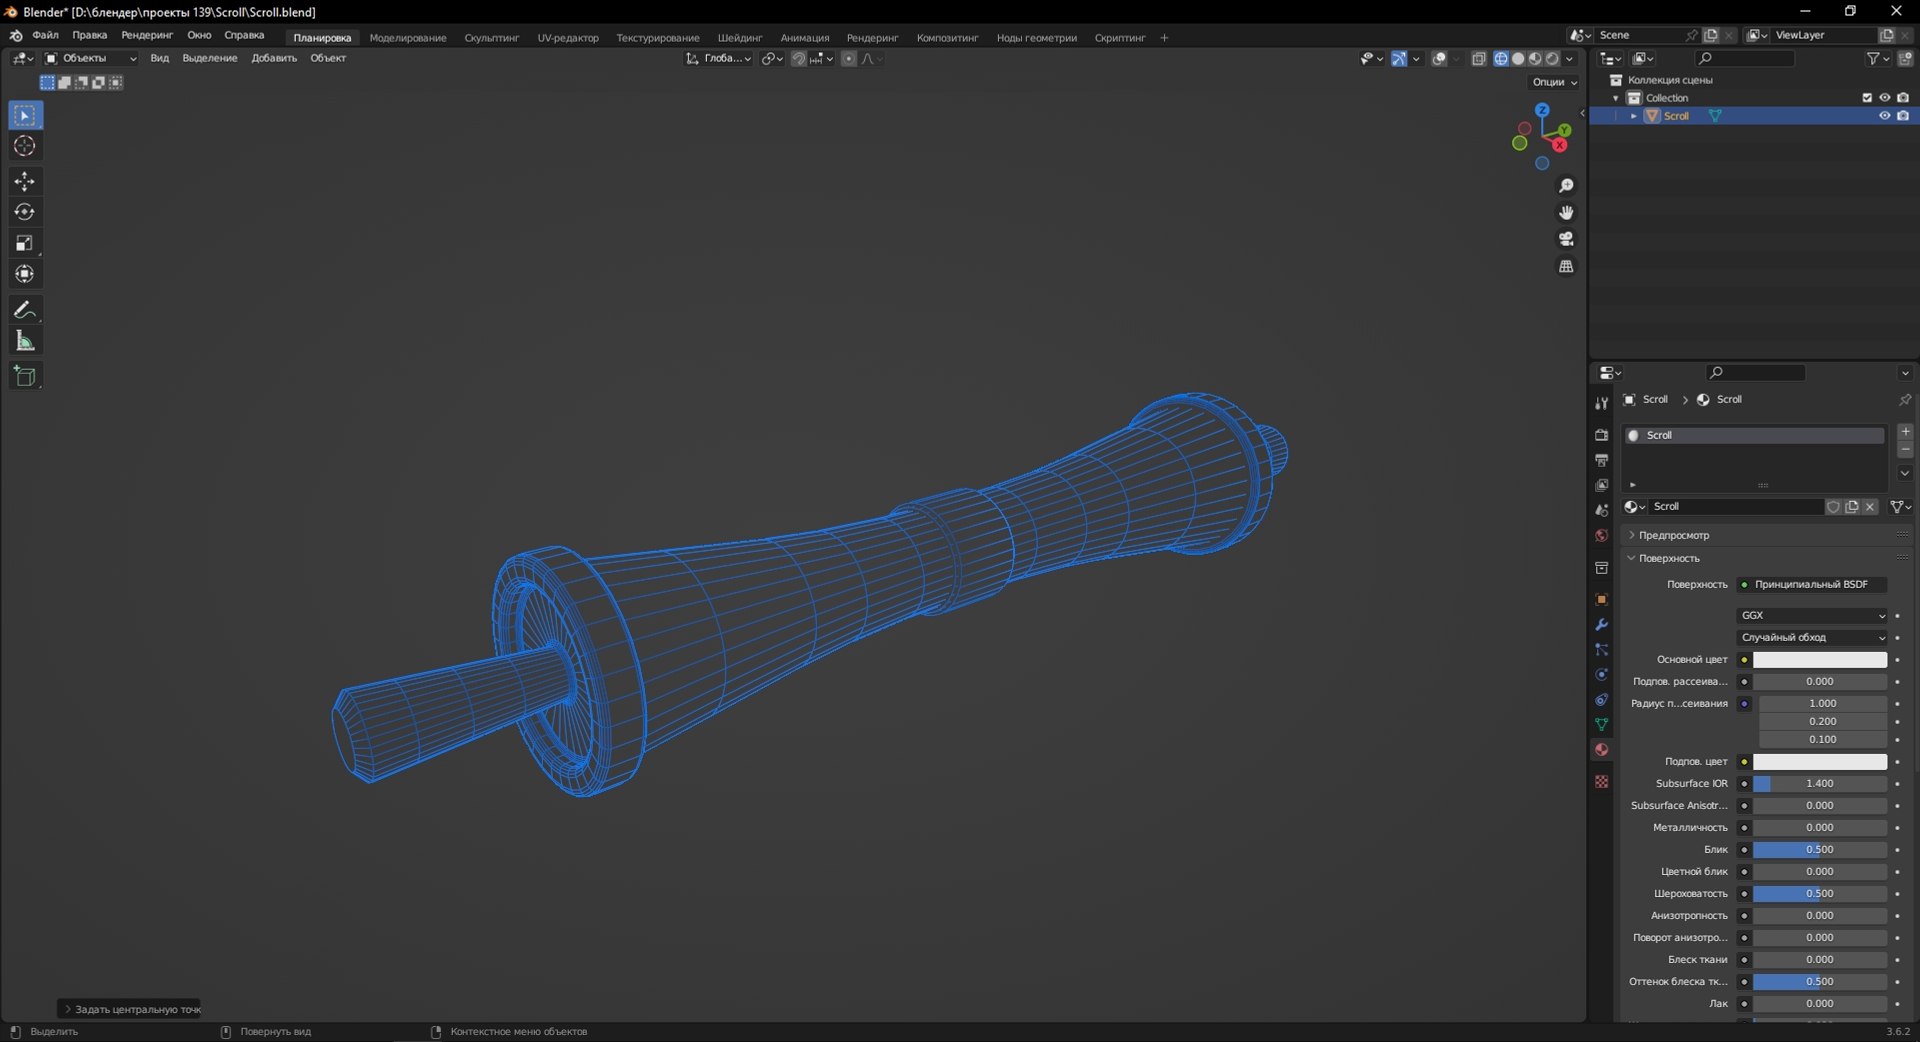The image size is (1920, 1042).
Task: Switch to the Моделирование workspace tab
Action: [408, 38]
